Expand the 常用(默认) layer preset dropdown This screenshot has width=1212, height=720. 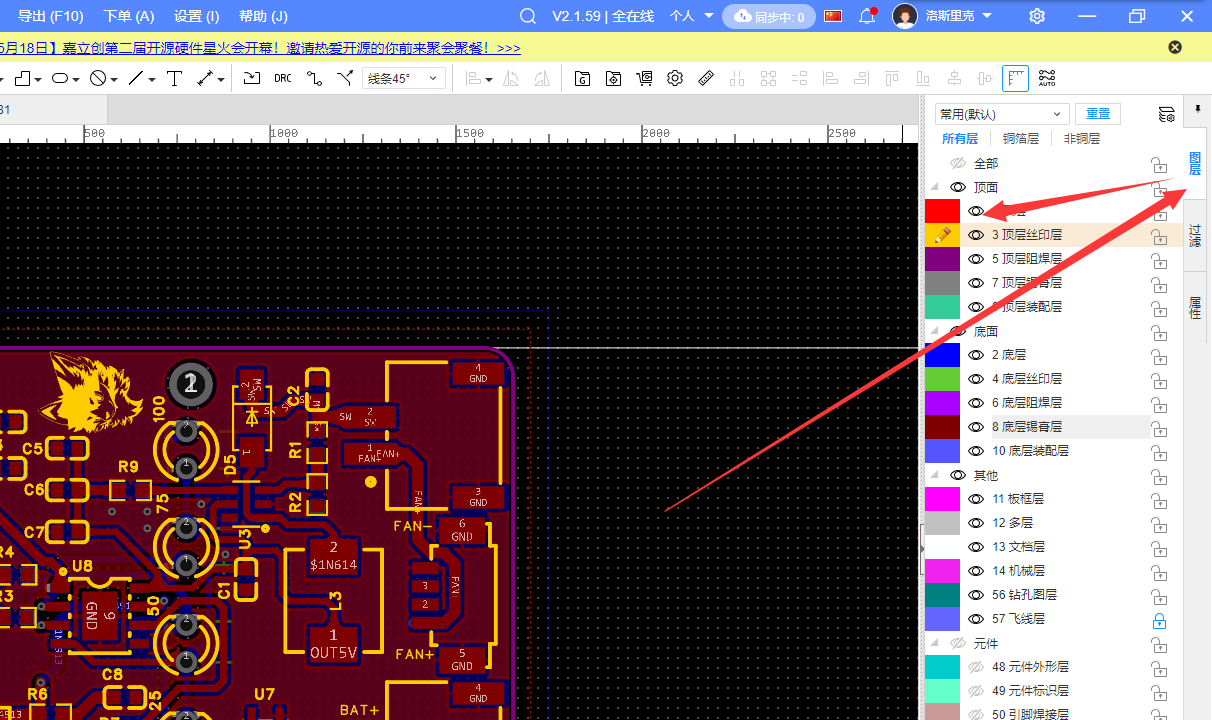(x=1001, y=114)
